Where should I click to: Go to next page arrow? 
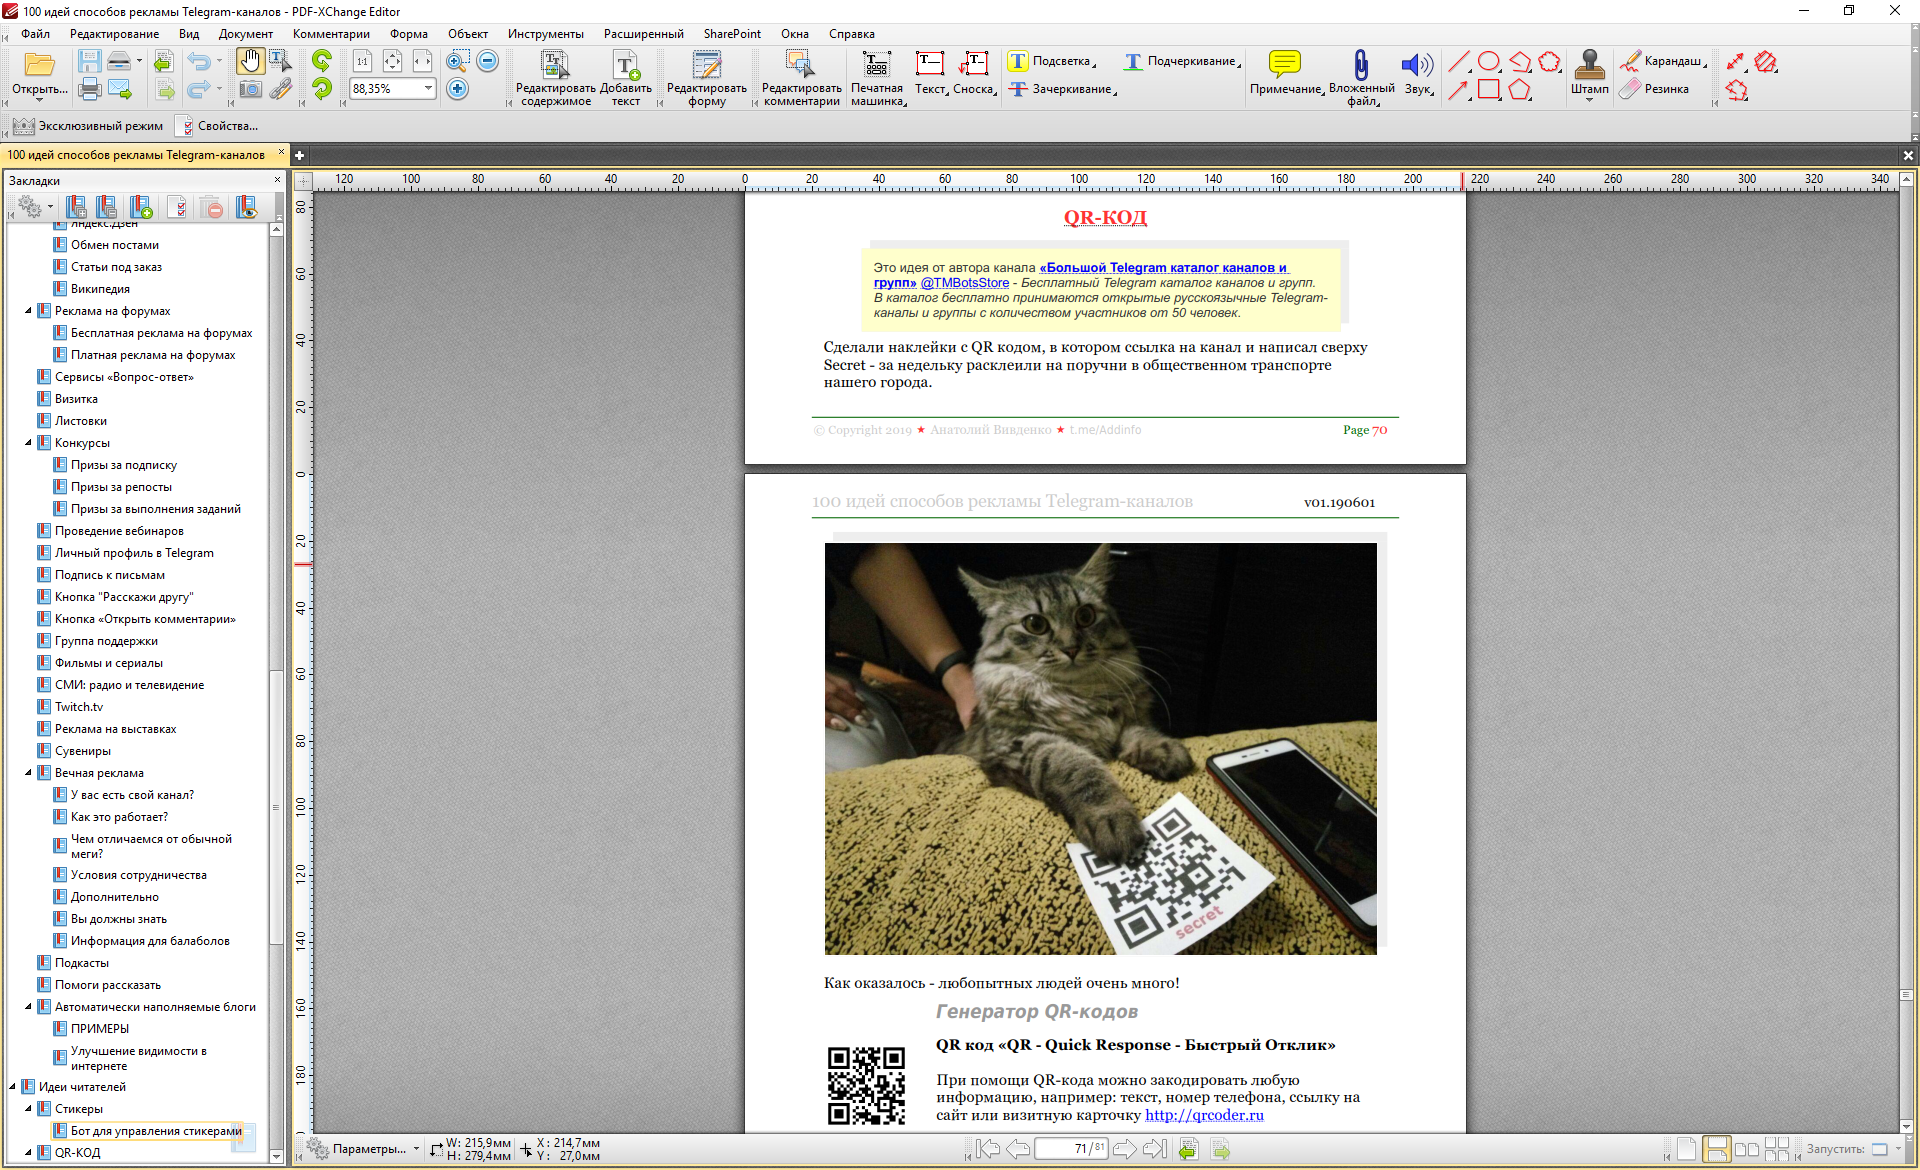click(1124, 1149)
